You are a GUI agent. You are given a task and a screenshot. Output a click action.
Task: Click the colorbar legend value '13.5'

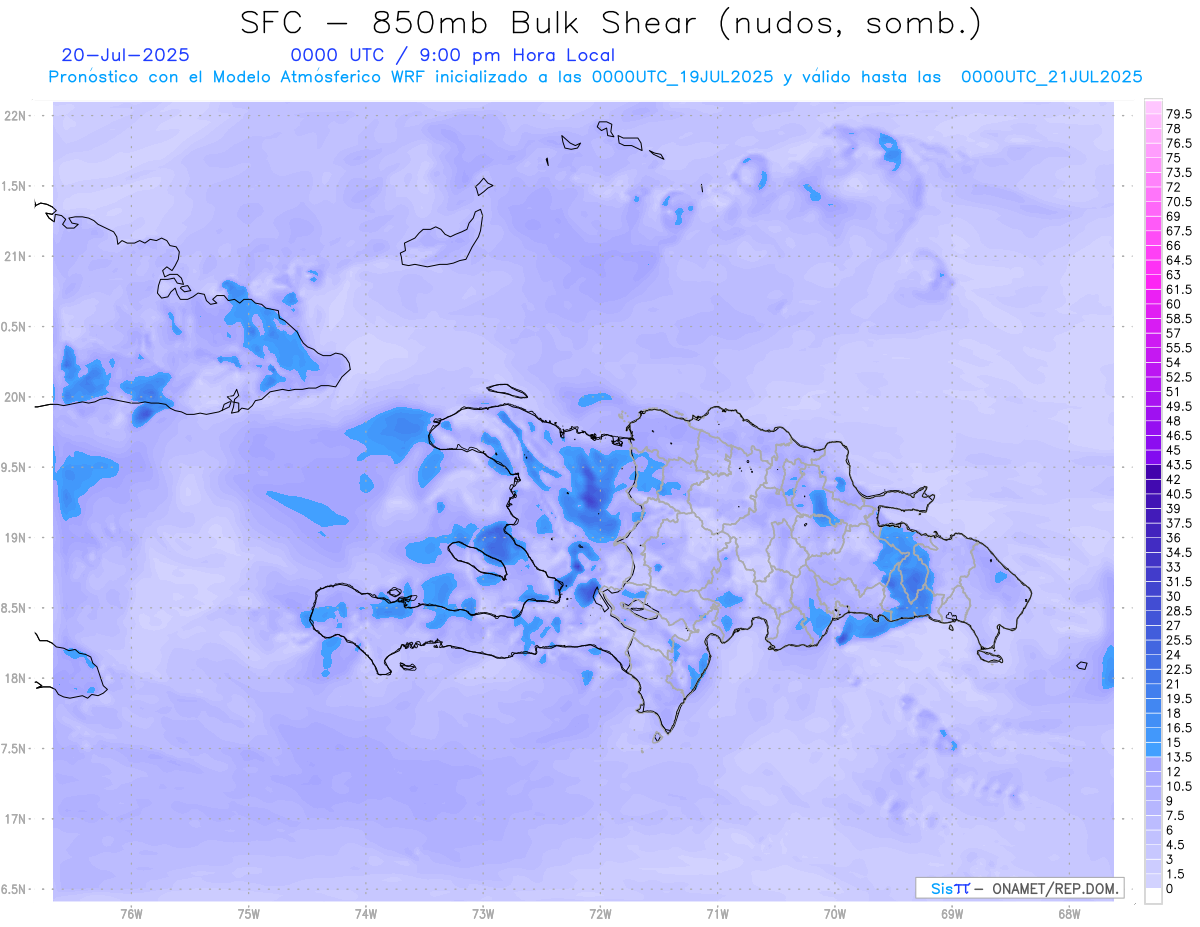(1180, 757)
